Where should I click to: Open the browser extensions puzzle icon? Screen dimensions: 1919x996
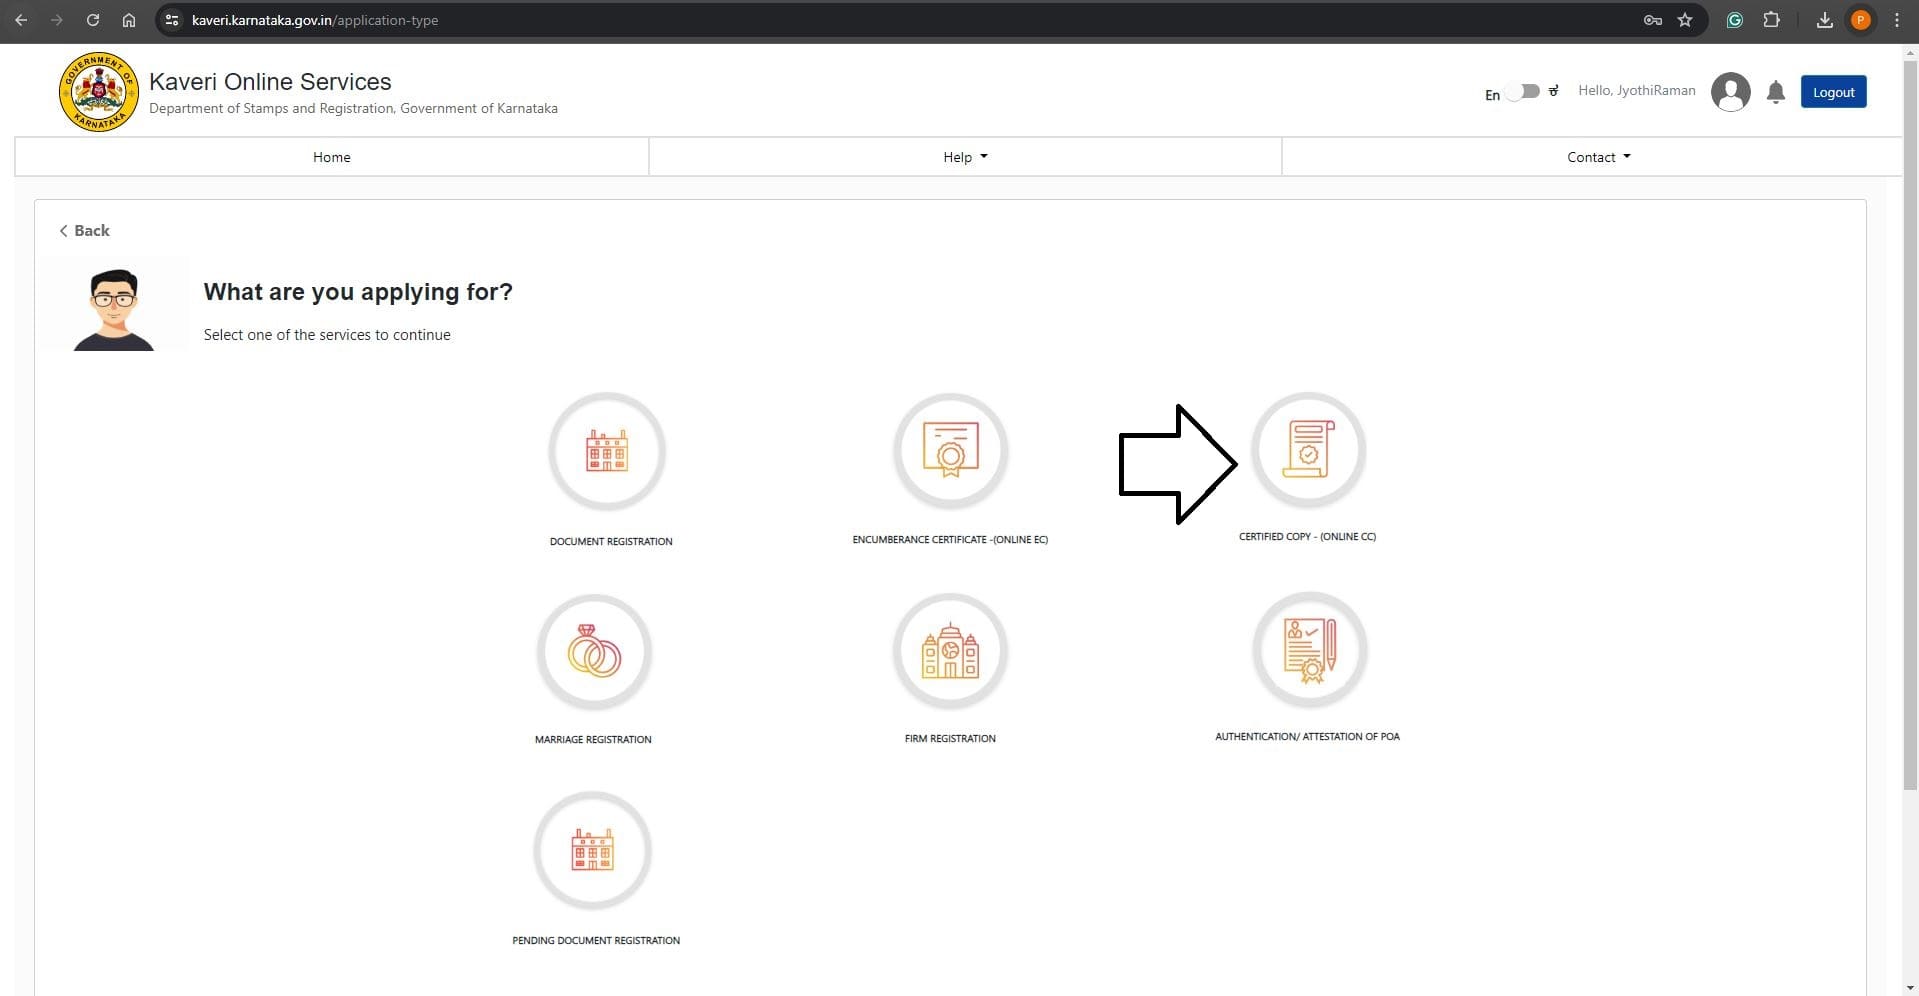pos(1771,20)
